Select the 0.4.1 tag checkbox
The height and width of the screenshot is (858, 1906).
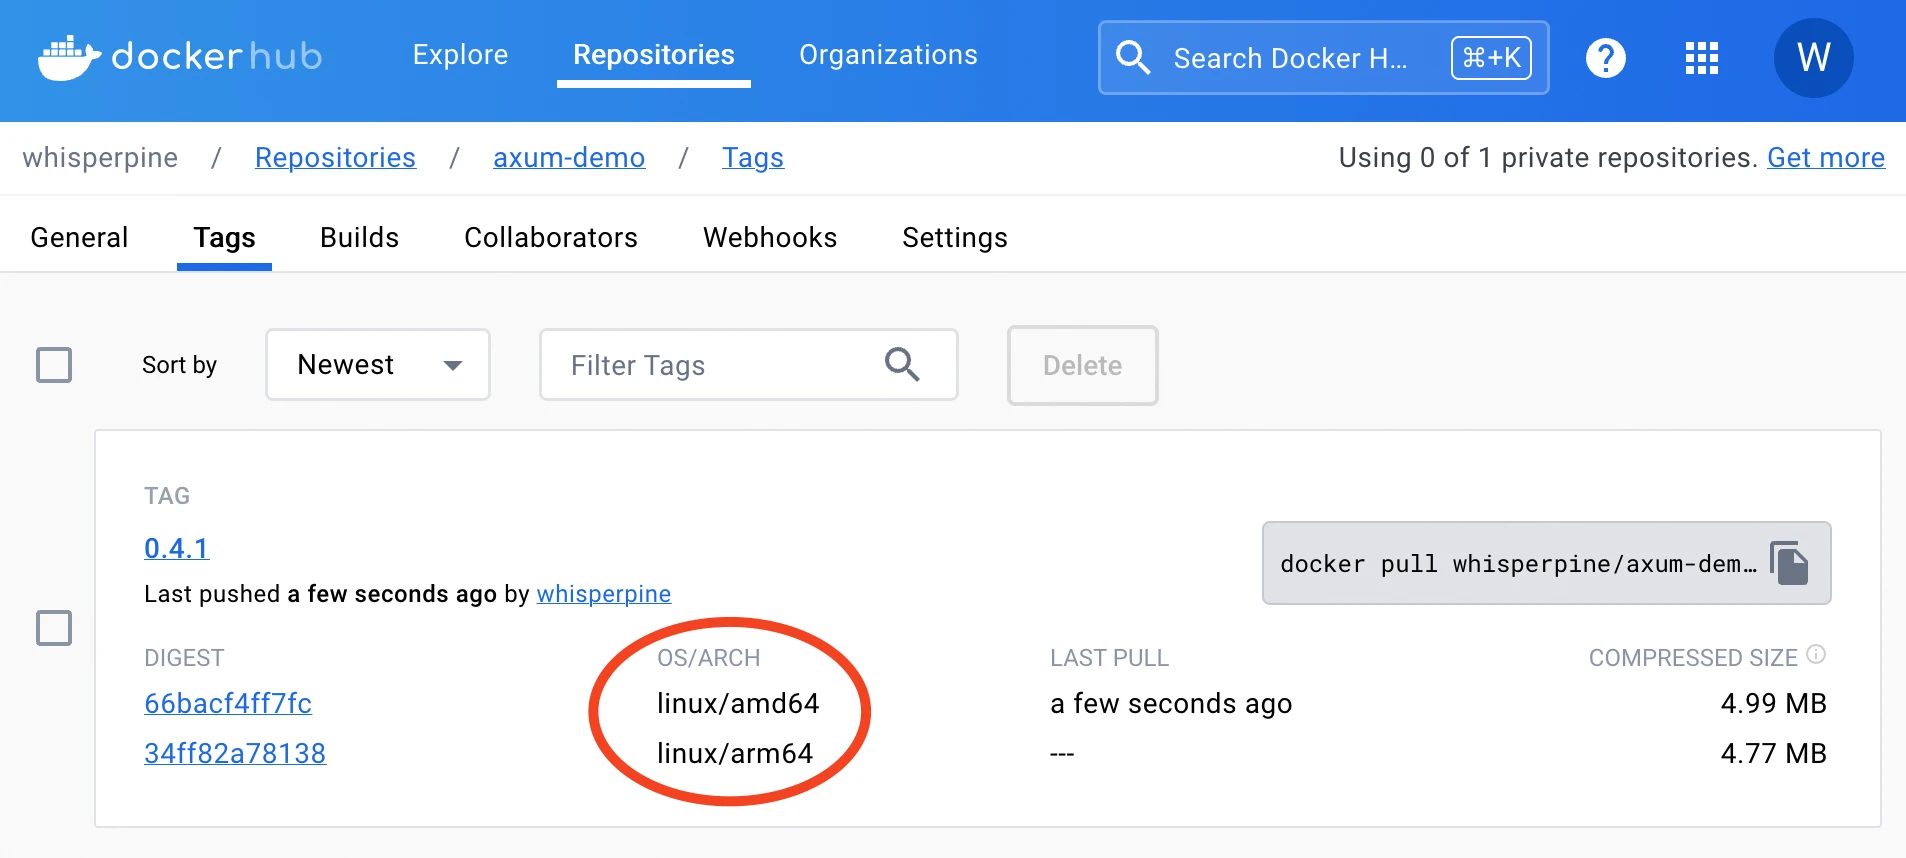(54, 628)
